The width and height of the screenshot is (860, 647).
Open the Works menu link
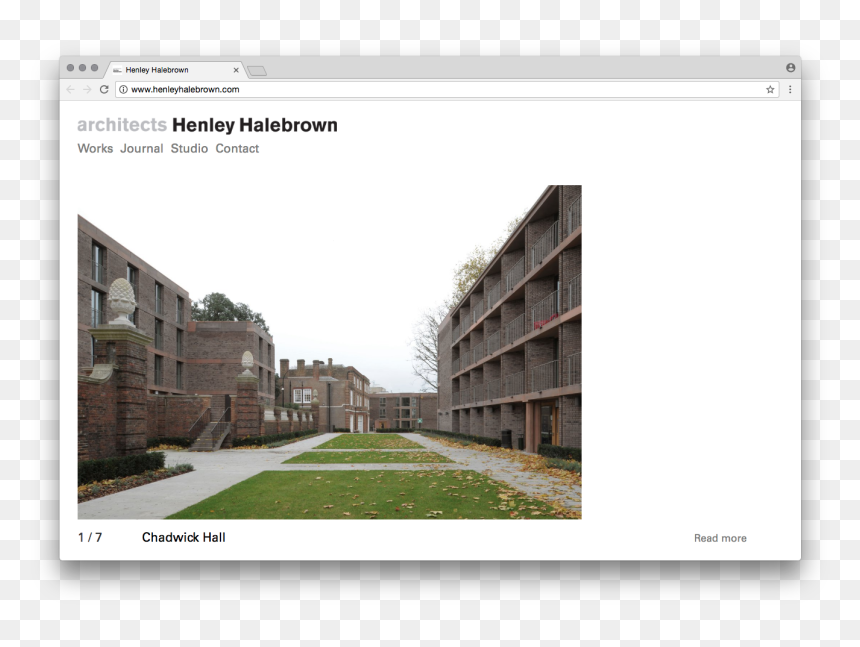point(95,149)
